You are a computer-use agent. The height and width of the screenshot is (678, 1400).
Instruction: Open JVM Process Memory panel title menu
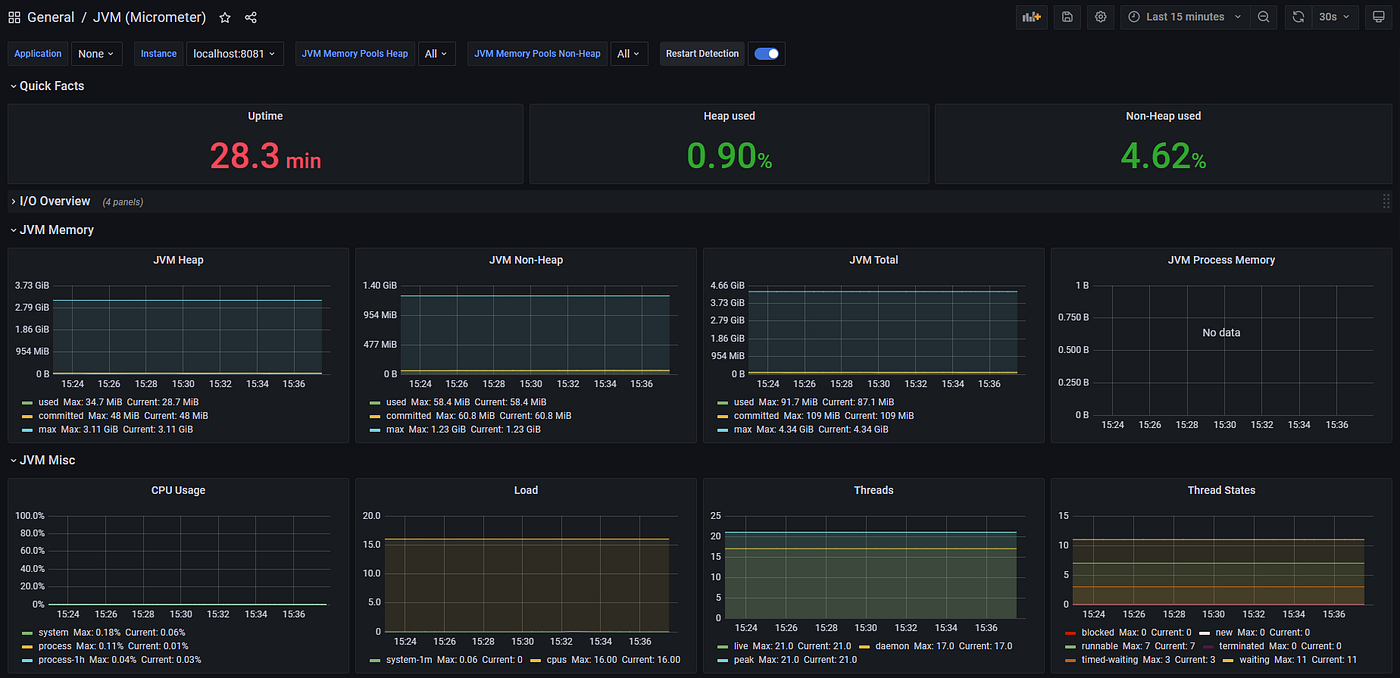(1221, 260)
